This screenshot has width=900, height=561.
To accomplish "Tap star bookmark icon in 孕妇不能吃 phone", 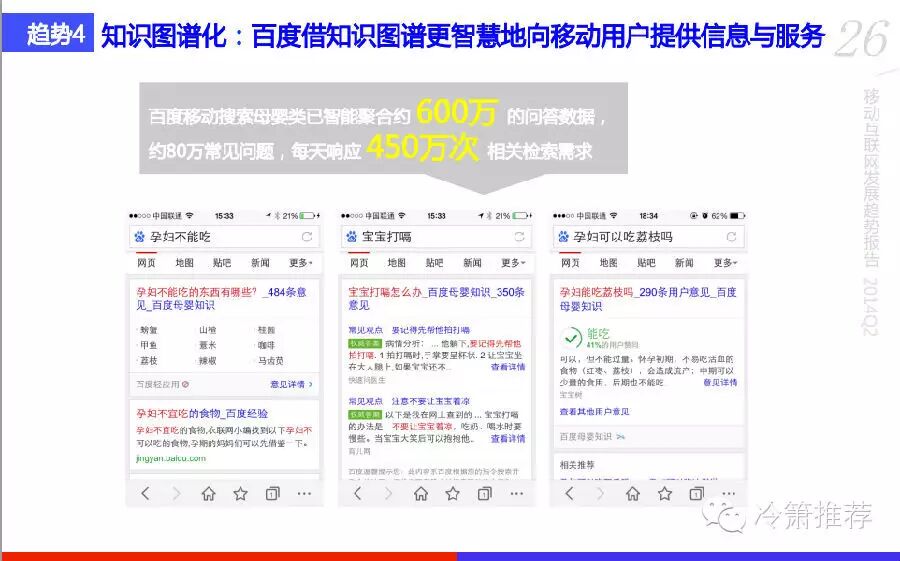I will pos(240,493).
